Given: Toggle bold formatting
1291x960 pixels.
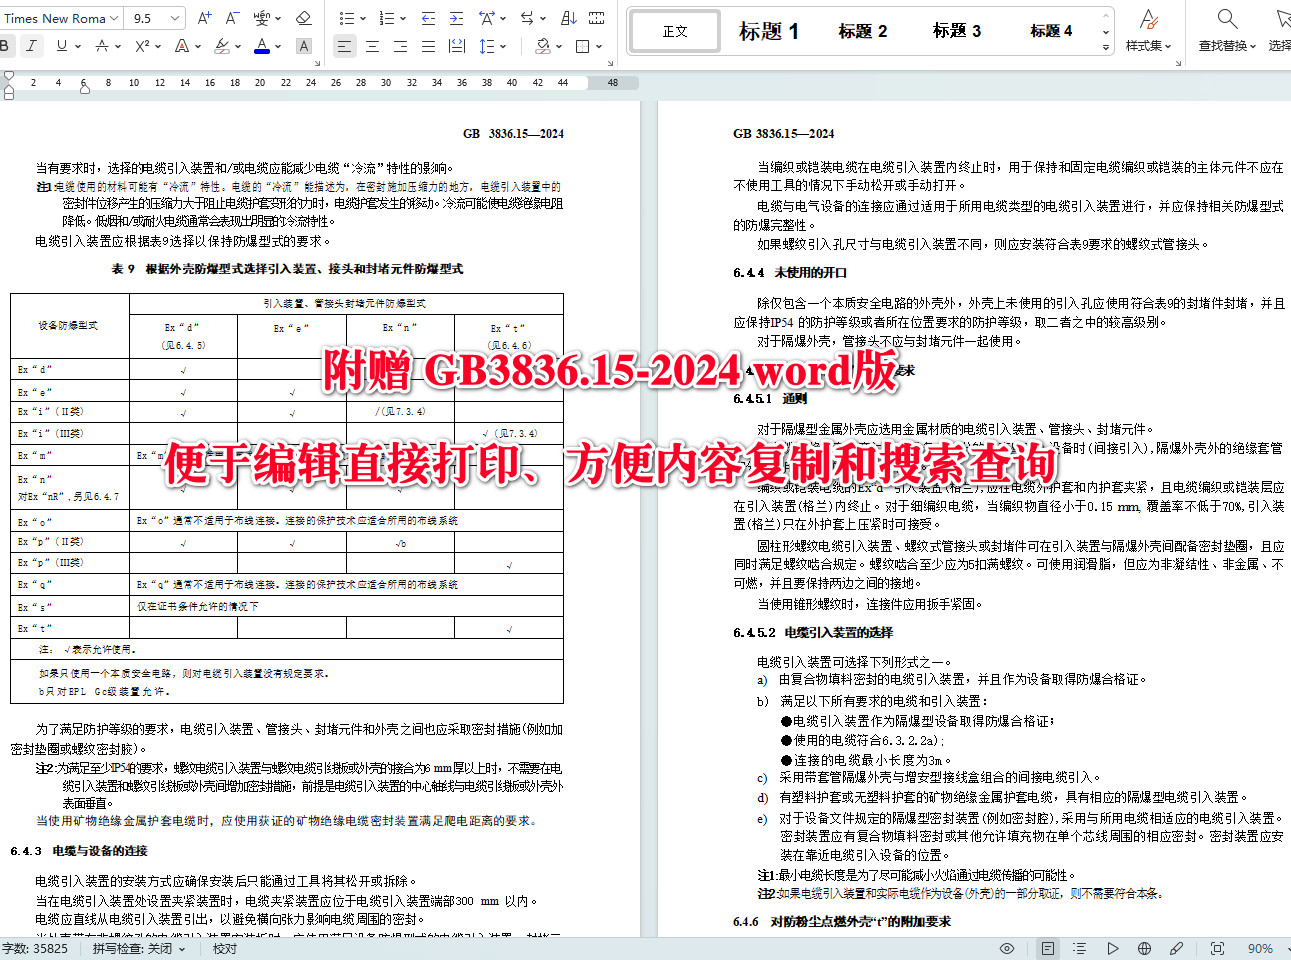Looking at the screenshot, I should (6, 46).
